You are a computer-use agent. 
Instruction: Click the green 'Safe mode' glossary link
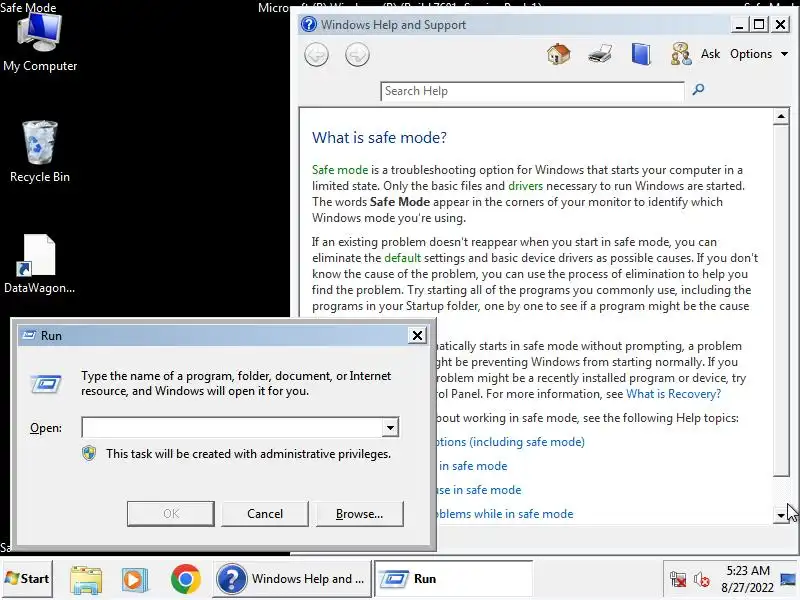[340, 170]
